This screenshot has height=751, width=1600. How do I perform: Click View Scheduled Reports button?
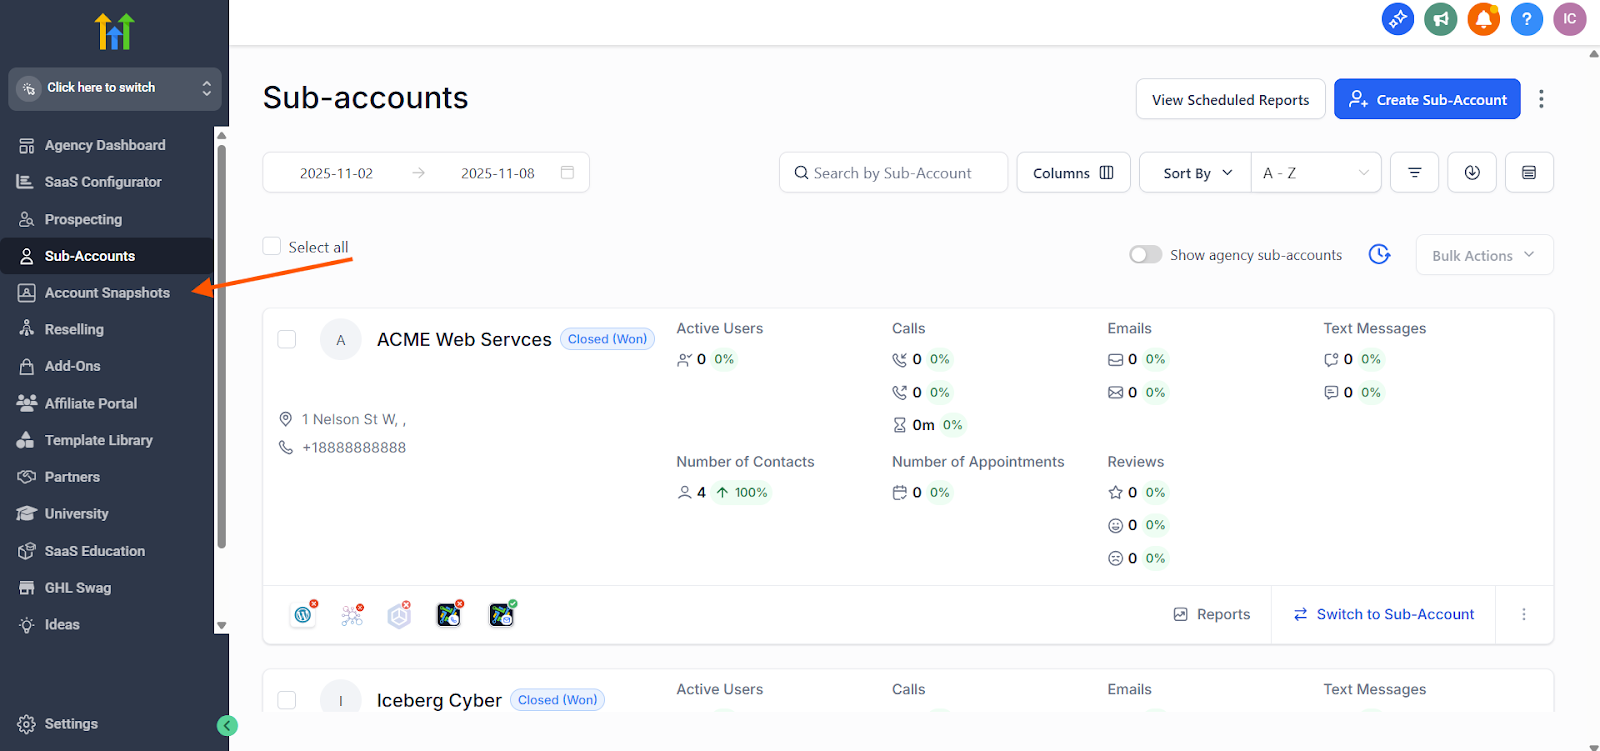[x=1230, y=99]
